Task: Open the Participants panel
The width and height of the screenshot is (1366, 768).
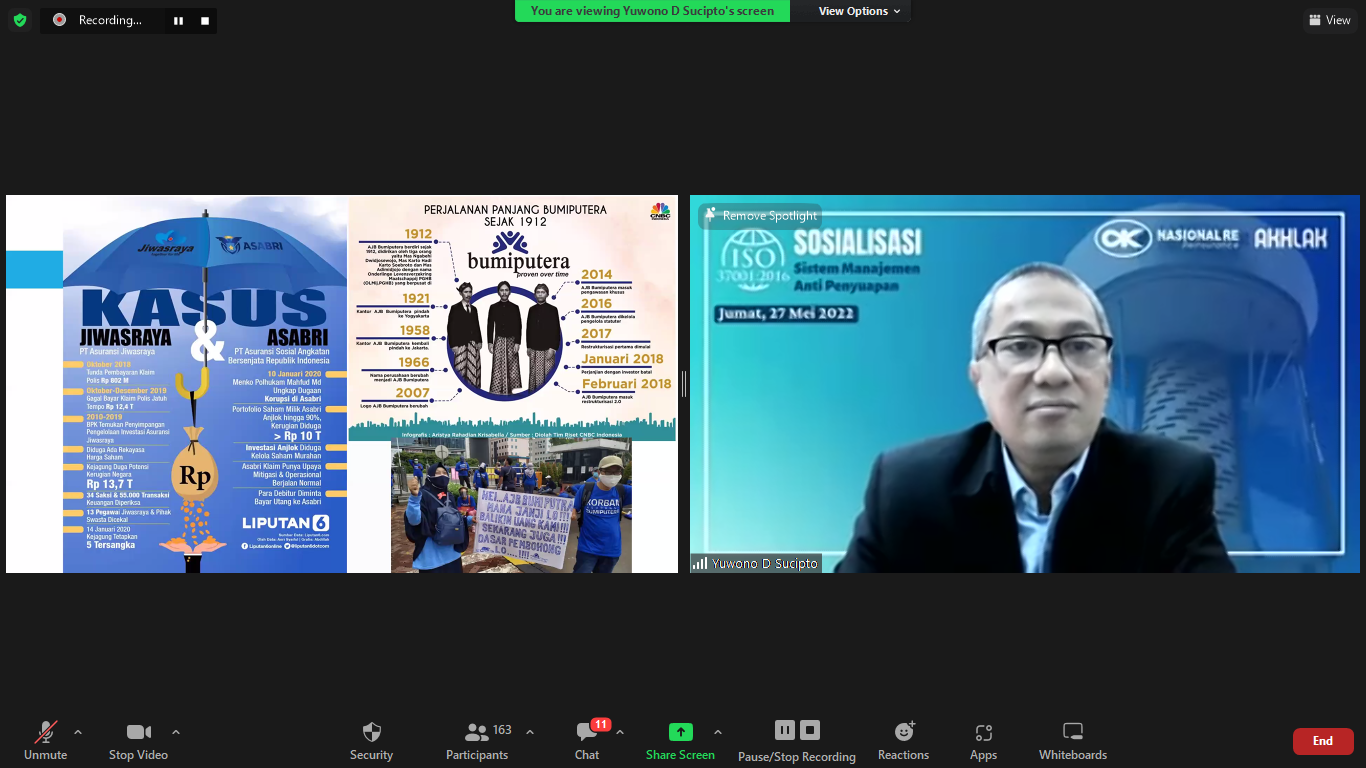Action: coord(478,741)
